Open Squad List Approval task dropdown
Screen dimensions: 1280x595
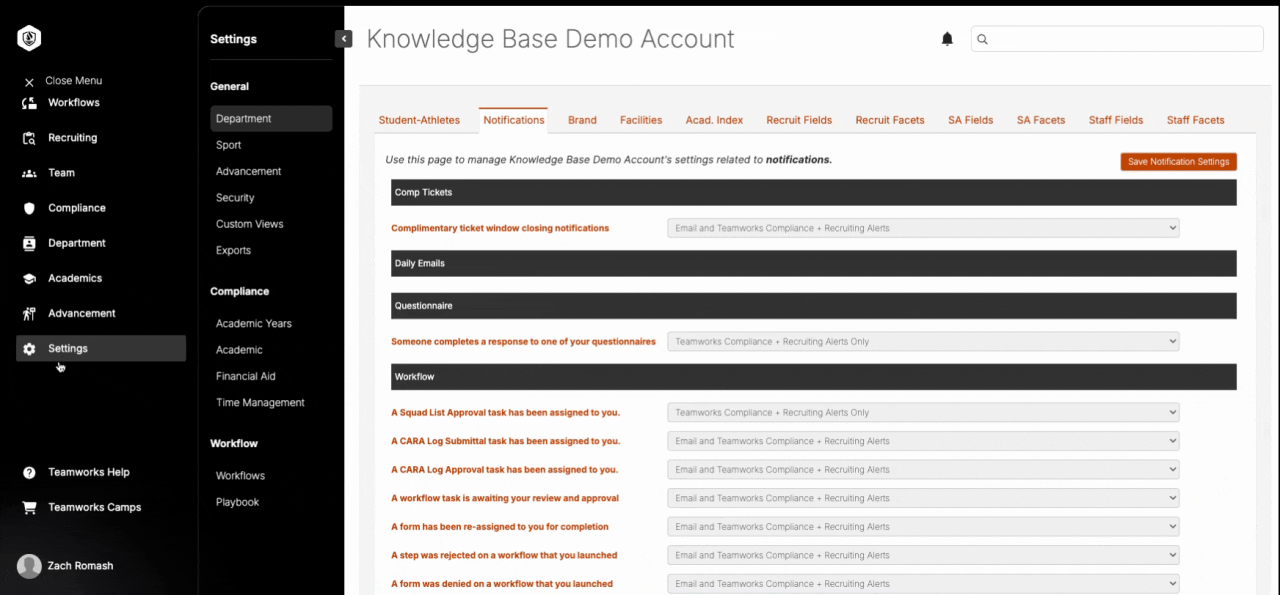coord(923,412)
